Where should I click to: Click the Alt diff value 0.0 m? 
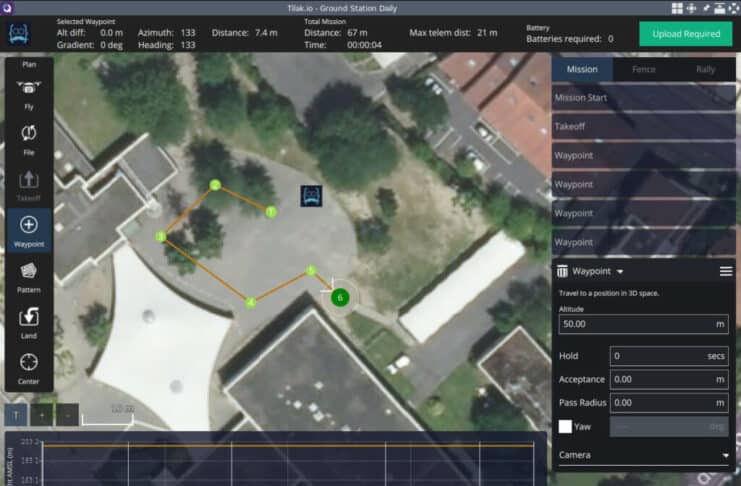[112, 33]
